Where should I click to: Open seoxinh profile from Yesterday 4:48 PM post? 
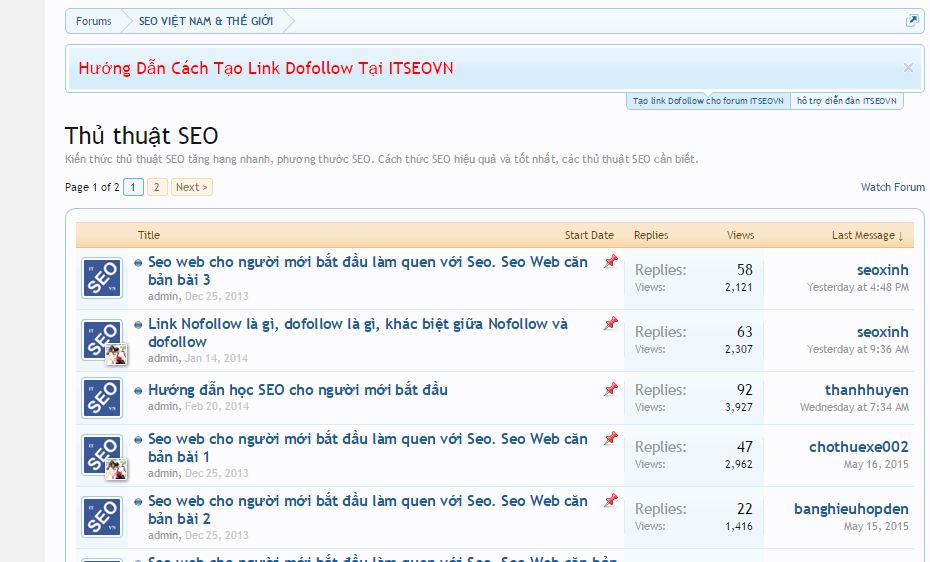point(883,270)
